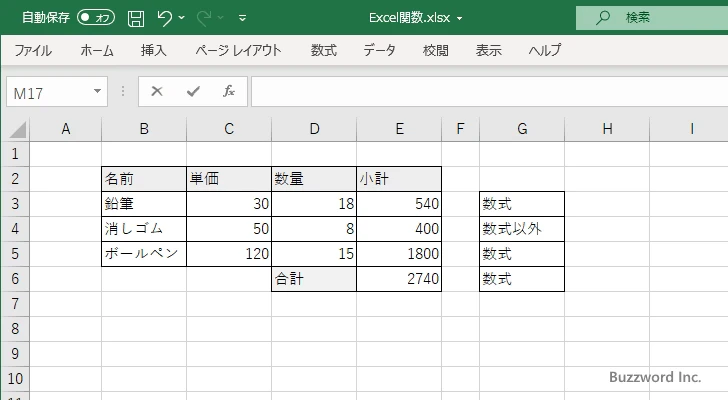728x400 pixels.
Task: Click the Select All corner triangle
Action: [17, 129]
